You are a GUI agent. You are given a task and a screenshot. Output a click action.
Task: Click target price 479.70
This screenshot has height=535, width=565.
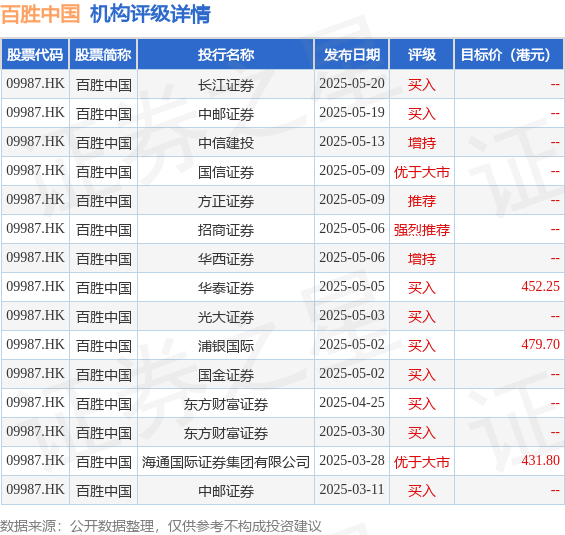(540, 344)
